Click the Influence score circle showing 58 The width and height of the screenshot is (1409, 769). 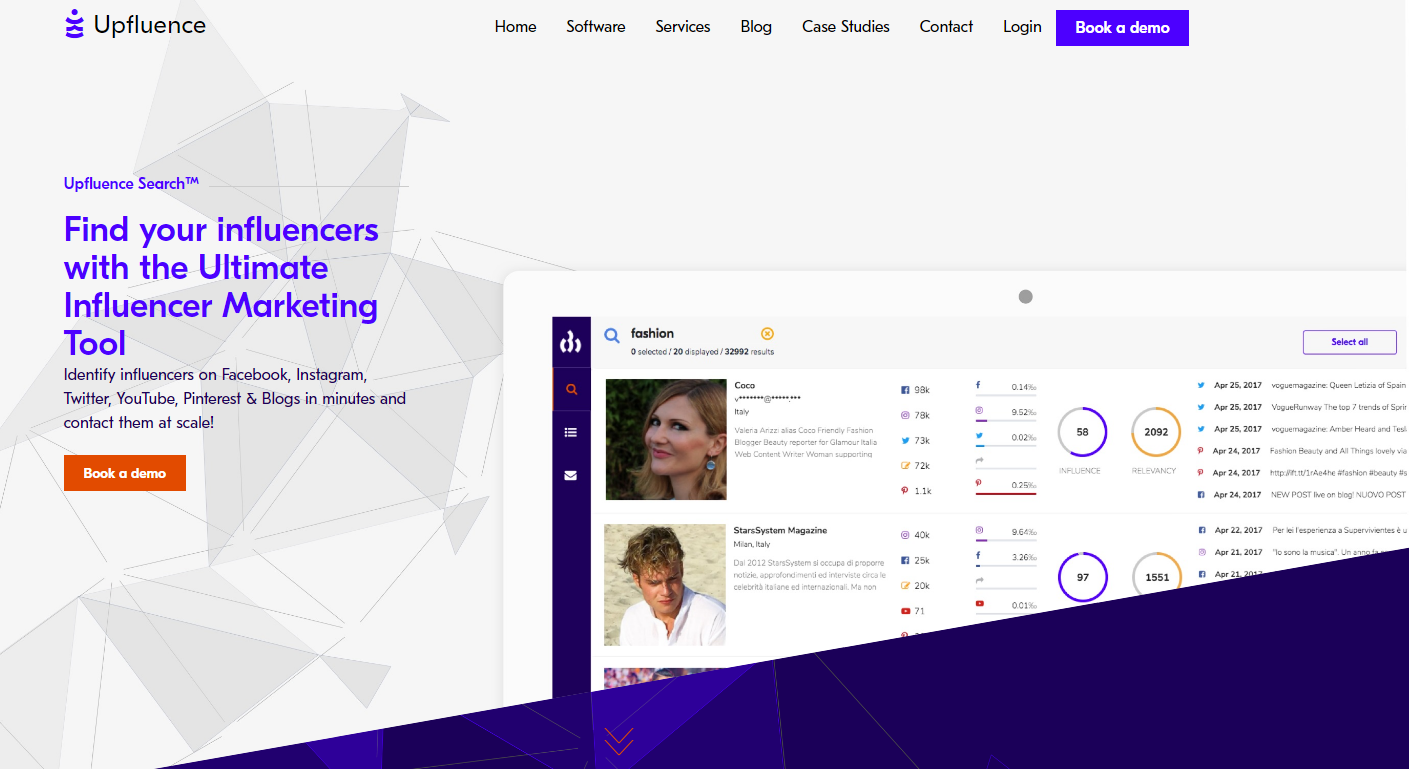1082,432
